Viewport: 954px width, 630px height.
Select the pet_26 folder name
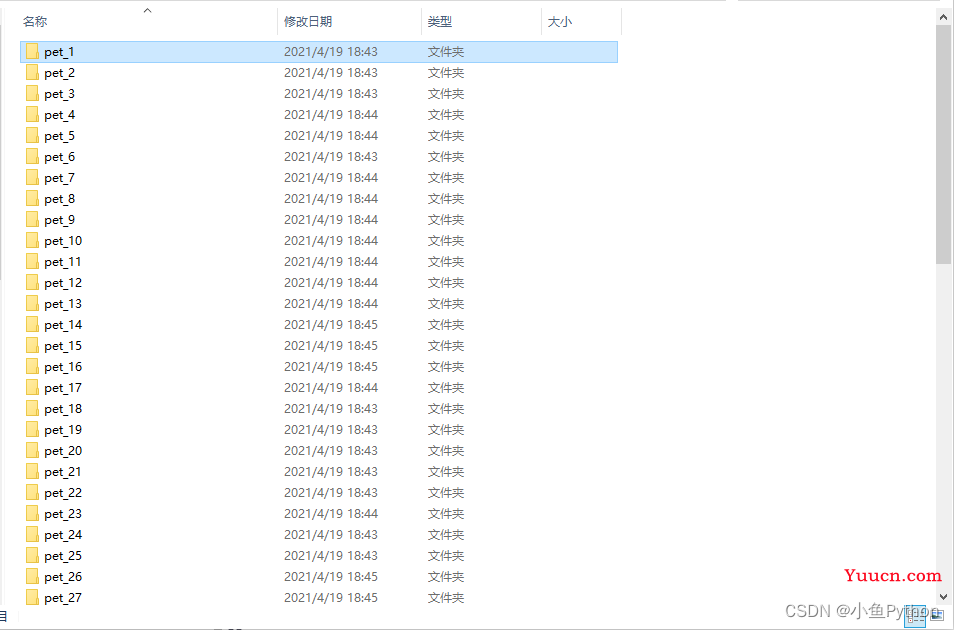pos(63,577)
